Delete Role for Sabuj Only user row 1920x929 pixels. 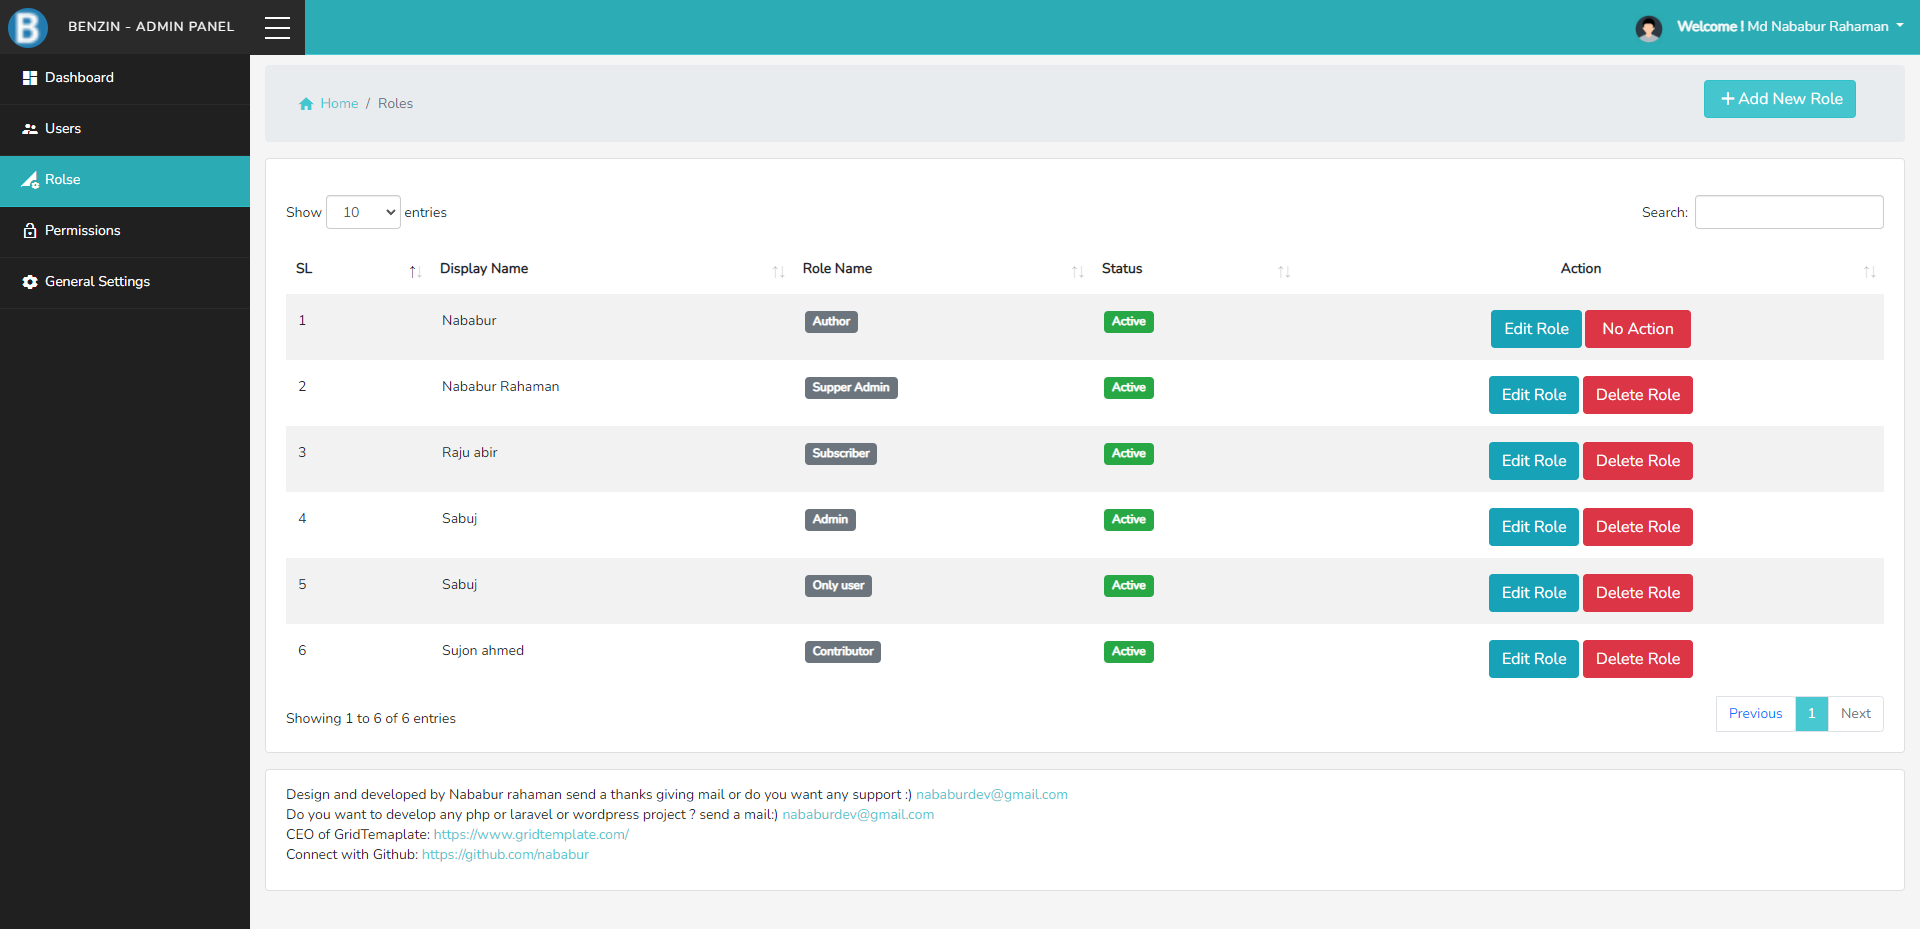pos(1638,593)
